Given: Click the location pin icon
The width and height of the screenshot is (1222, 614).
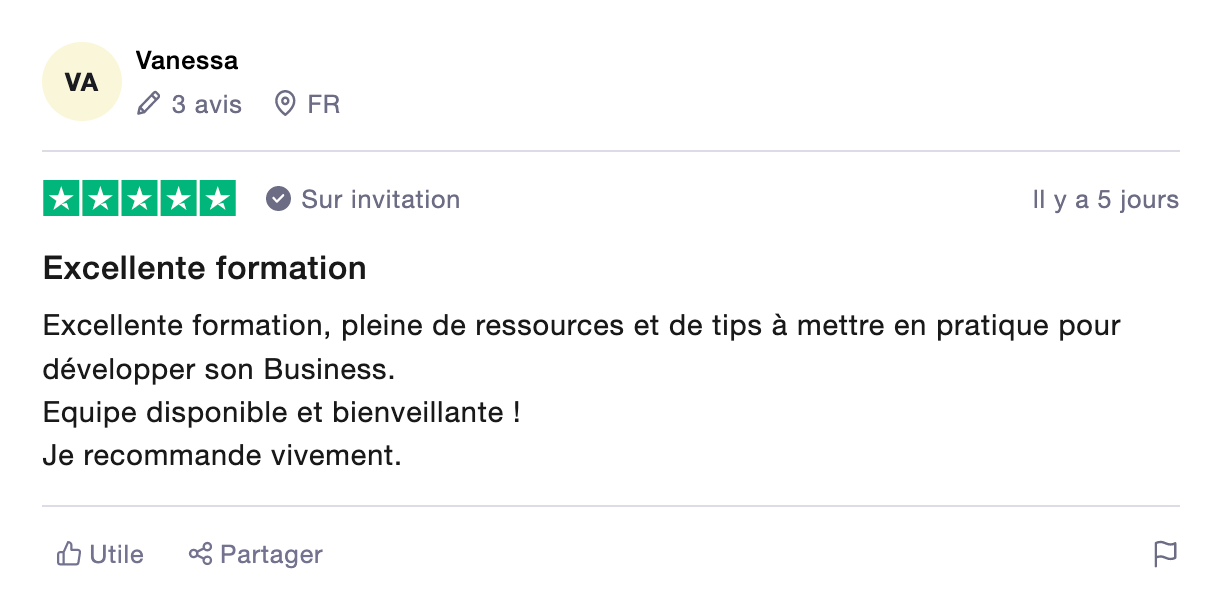Looking at the screenshot, I should tap(285, 104).
